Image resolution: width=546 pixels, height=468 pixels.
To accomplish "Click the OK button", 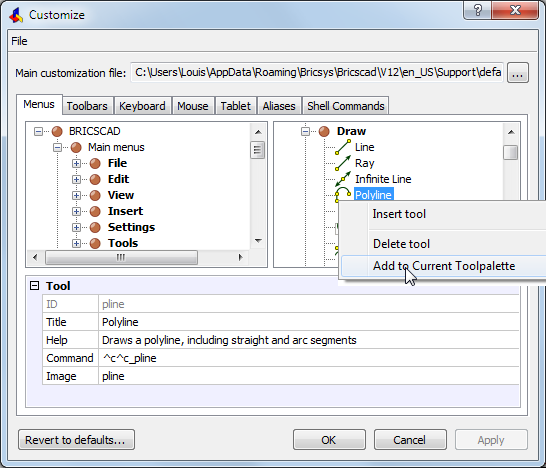I will pyautogui.click(x=329, y=440).
